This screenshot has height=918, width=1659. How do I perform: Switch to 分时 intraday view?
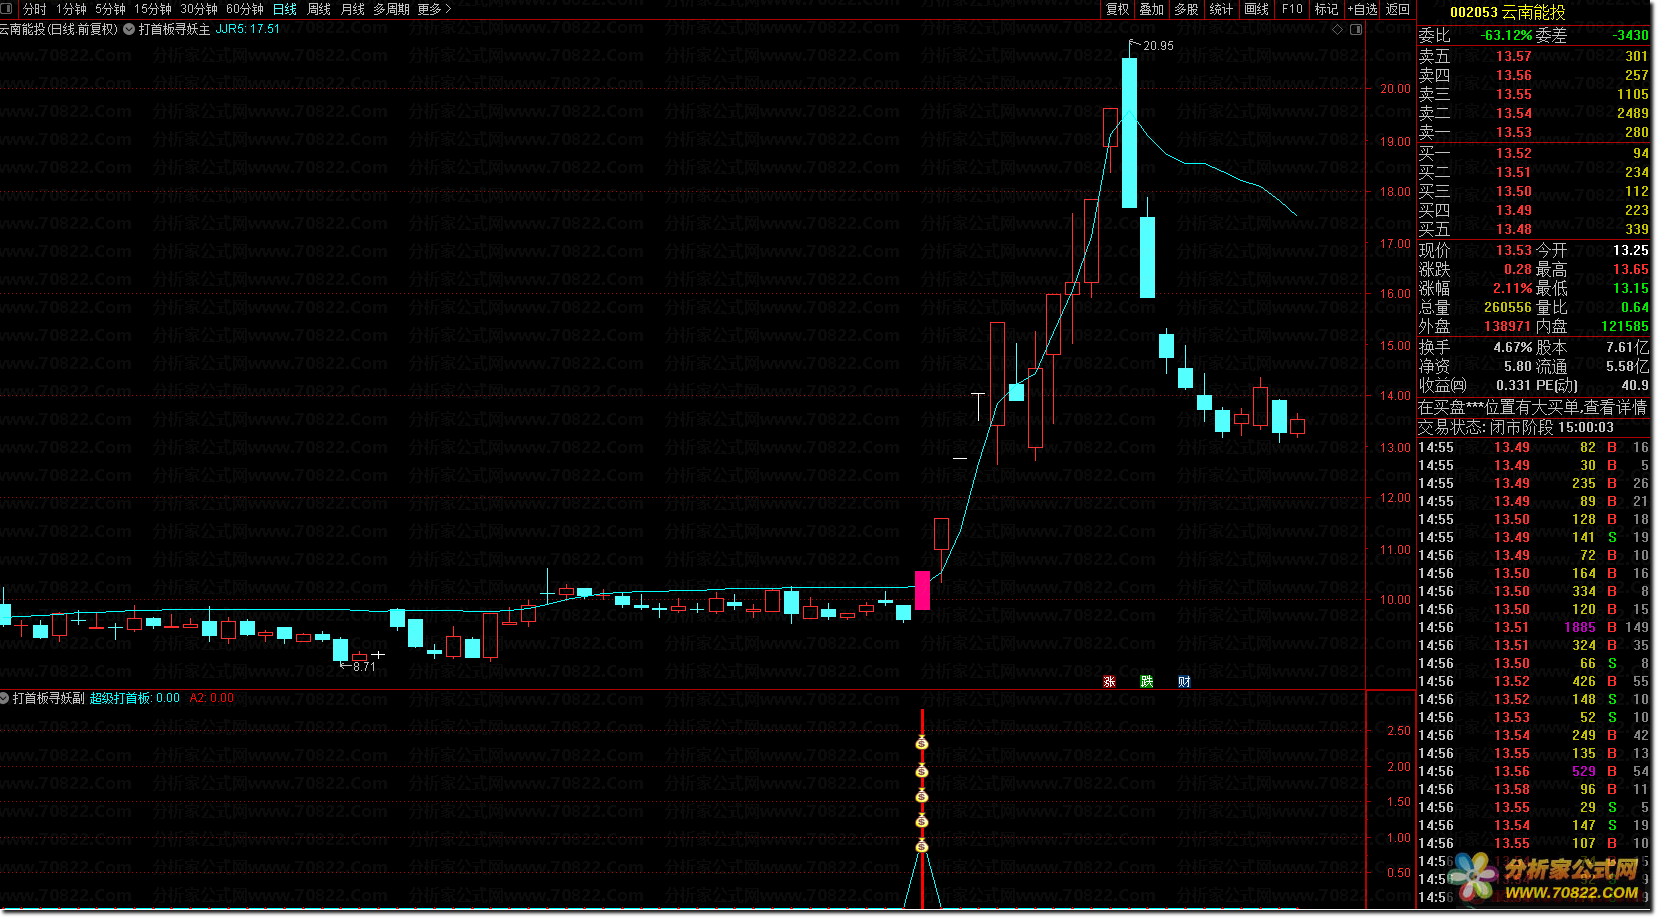pyautogui.click(x=34, y=9)
